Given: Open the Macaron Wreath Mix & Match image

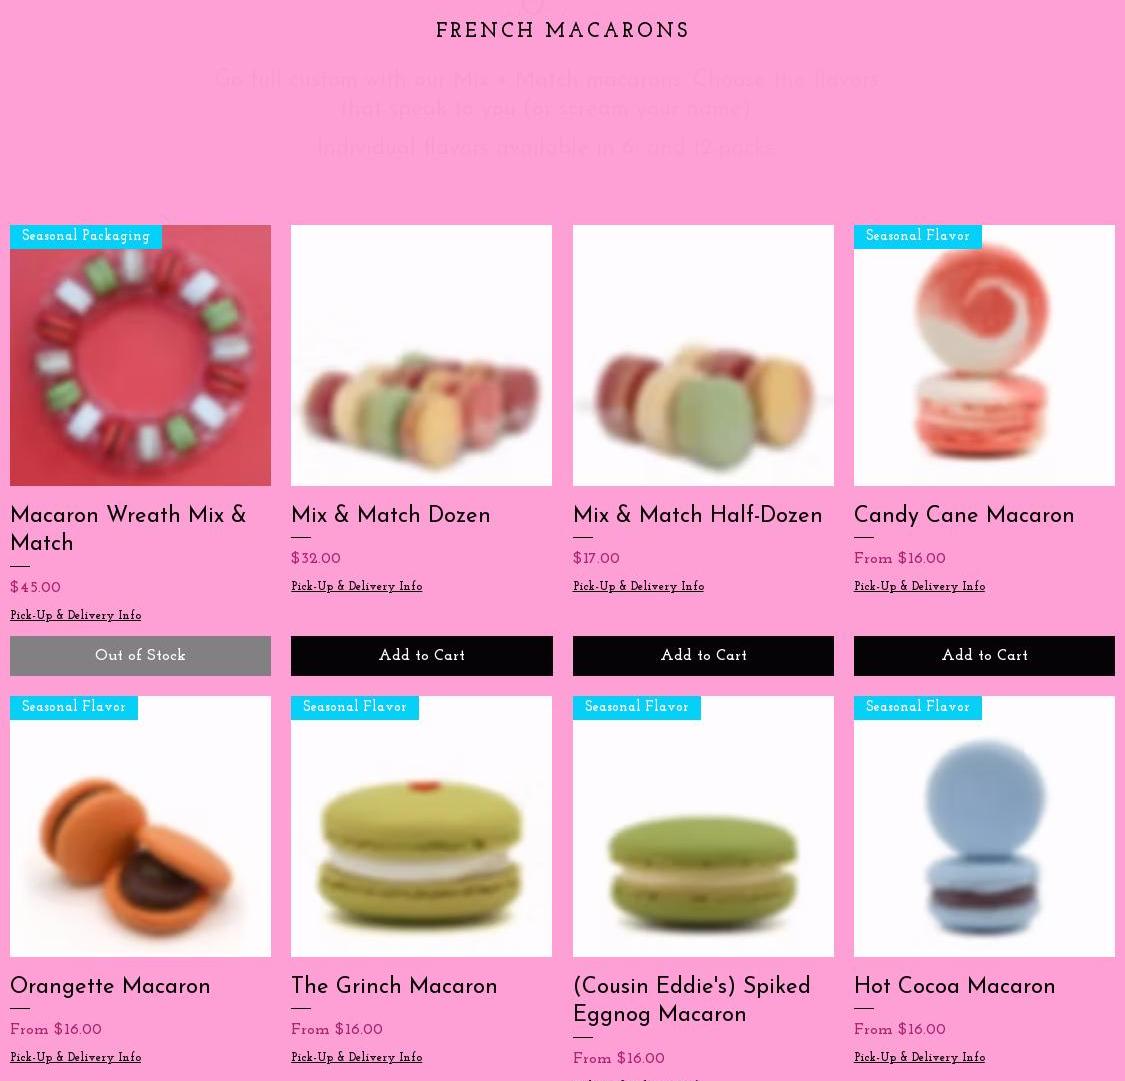Looking at the screenshot, I should tap(141, 355).
